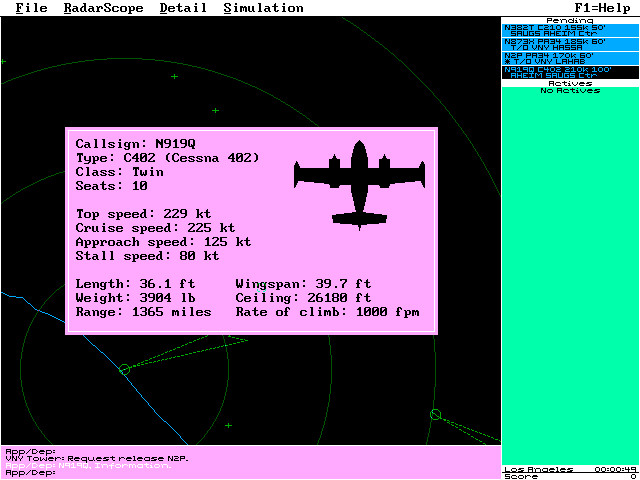Click the airport circle at lower right radar
640x480 pixels.
coord(436,415)
